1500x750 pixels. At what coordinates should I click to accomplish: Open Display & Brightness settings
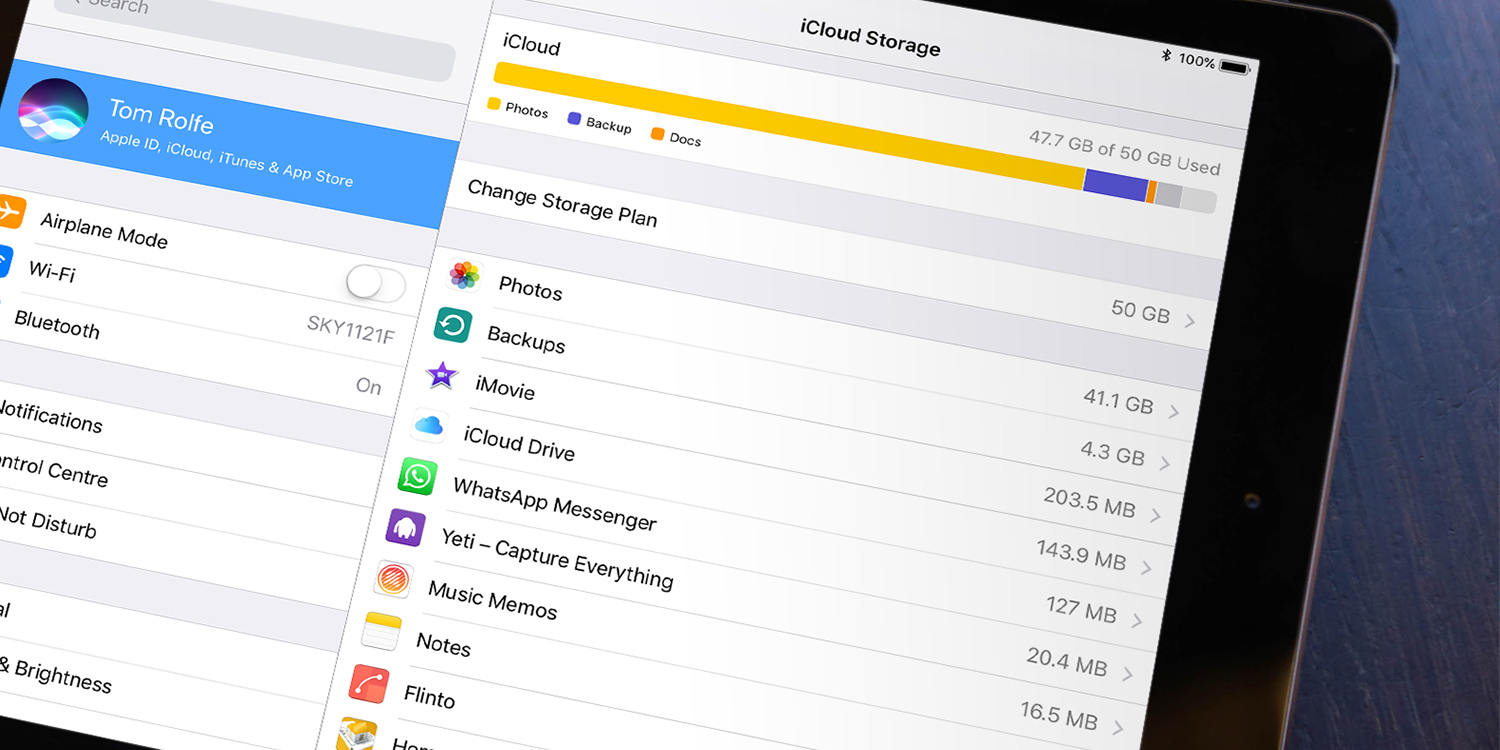(55, 675)
